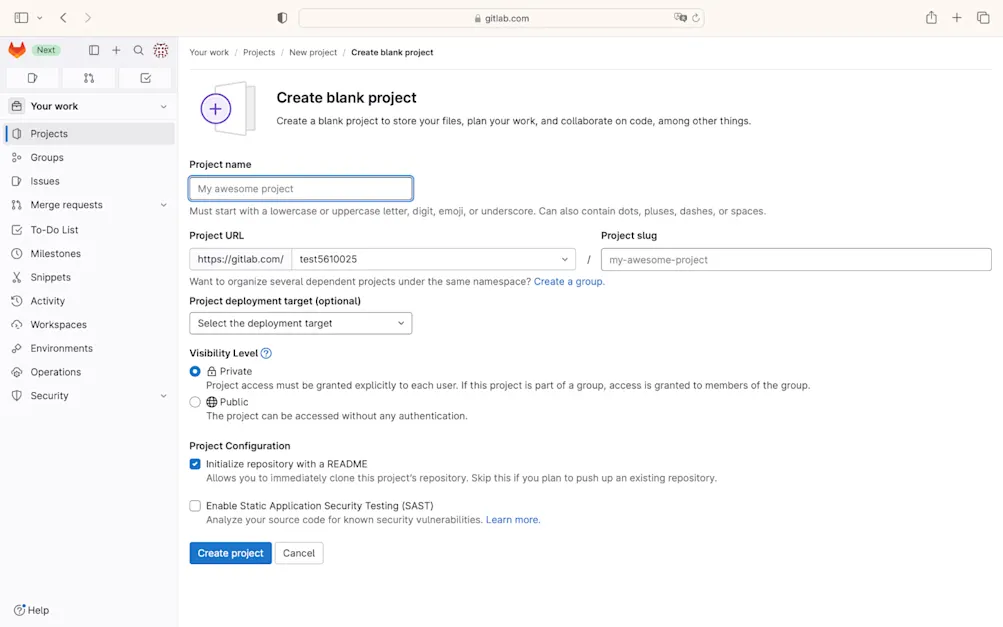Click the Help icon at bottom left
Image resolution: width=1003 pixels, height=627 pixels.
click(x=20, y=610)
